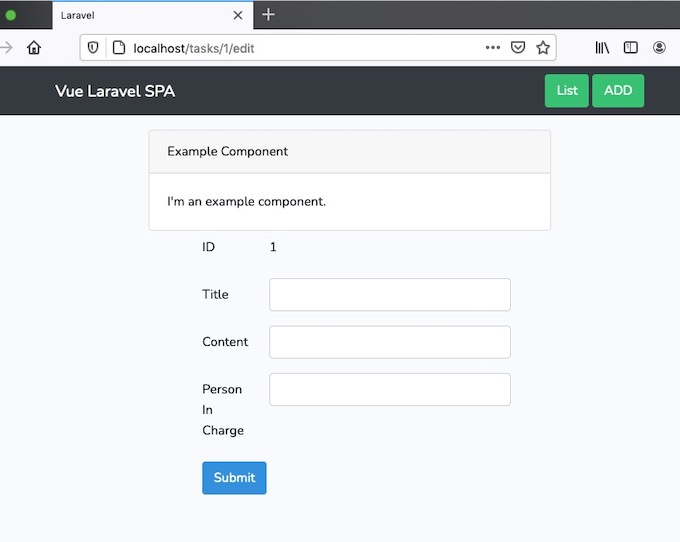Screen dimensions: 680x542
Task: Focus the Content input field
Action: 390,342
